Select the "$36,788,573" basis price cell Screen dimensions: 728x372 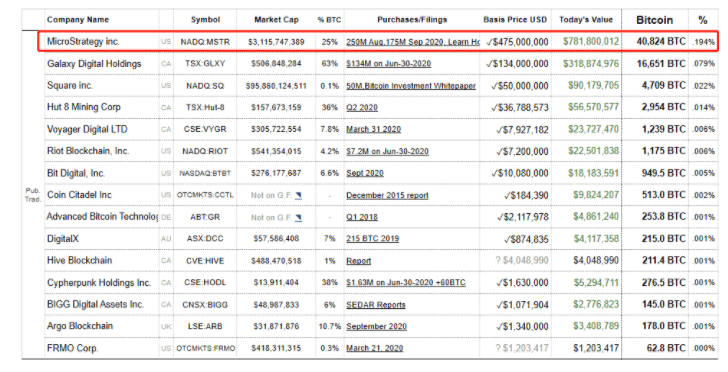[x=520, y=108]
